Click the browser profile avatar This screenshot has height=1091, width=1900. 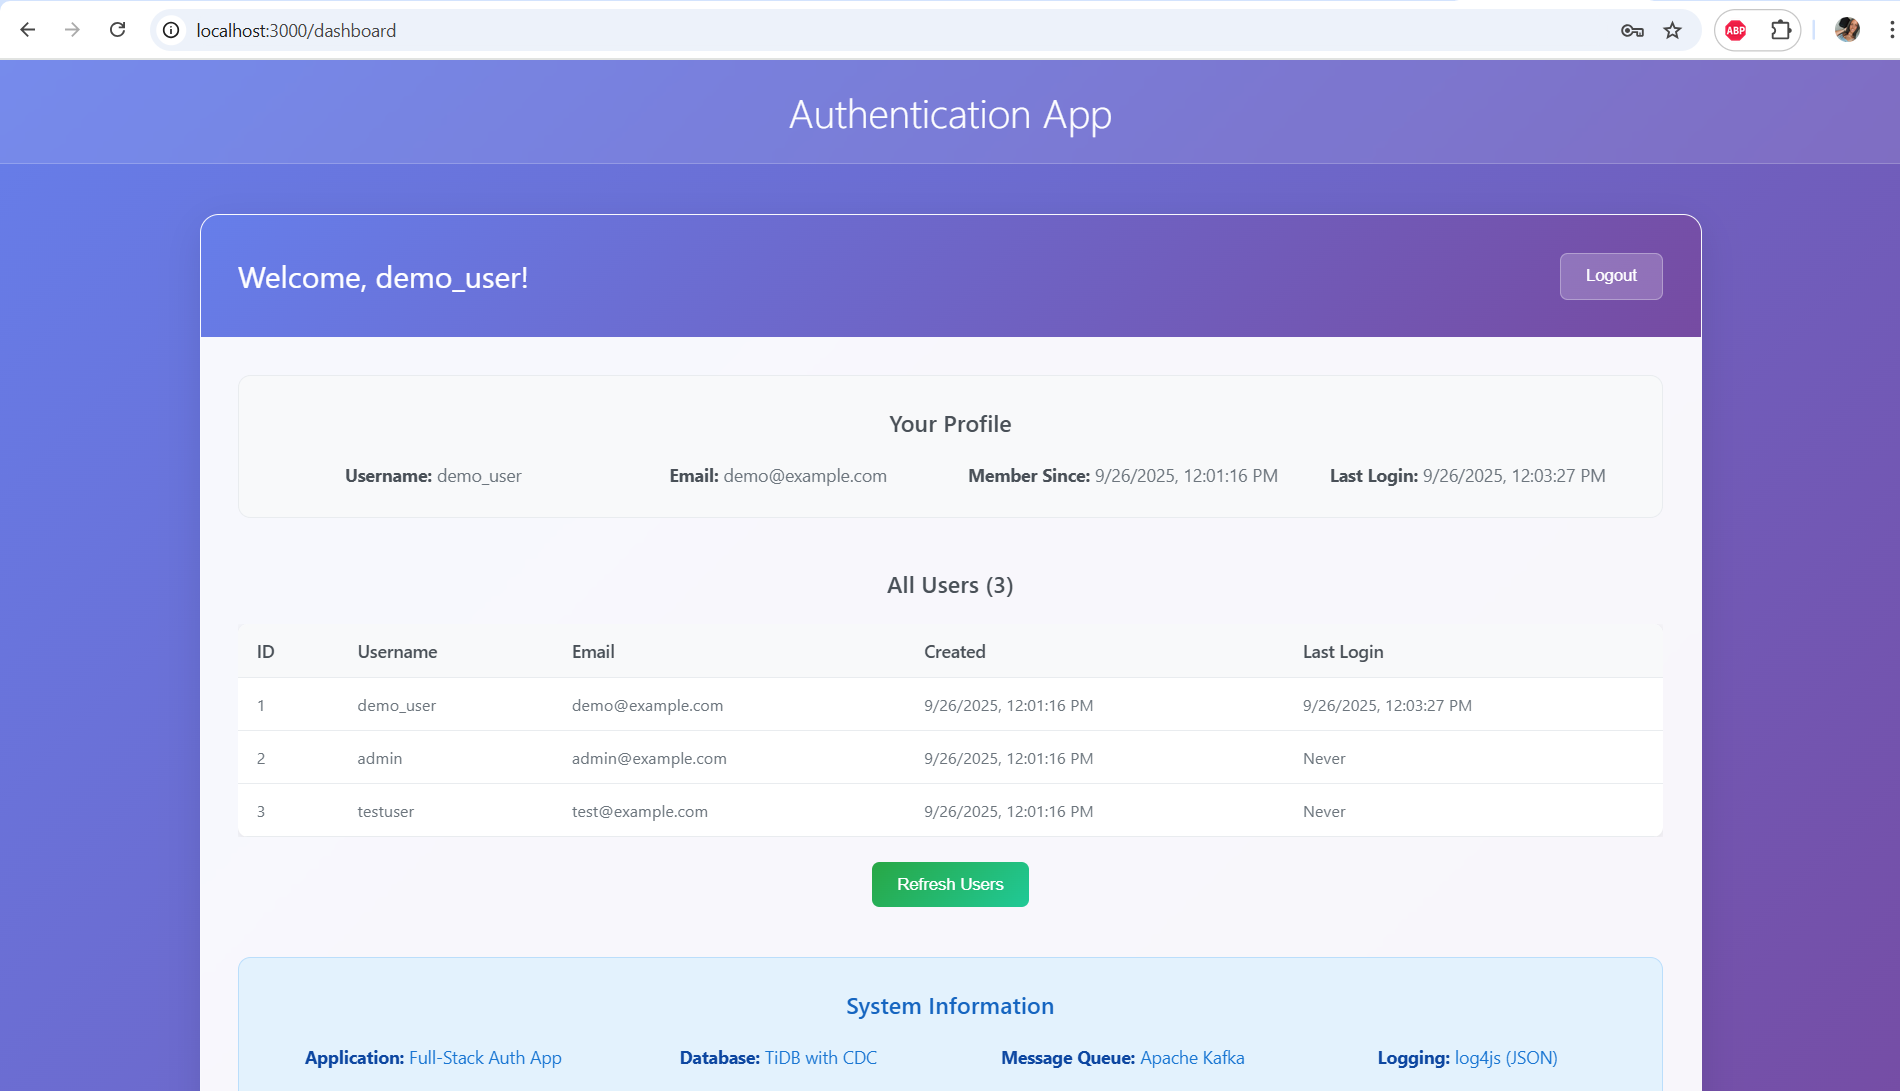1847,30
